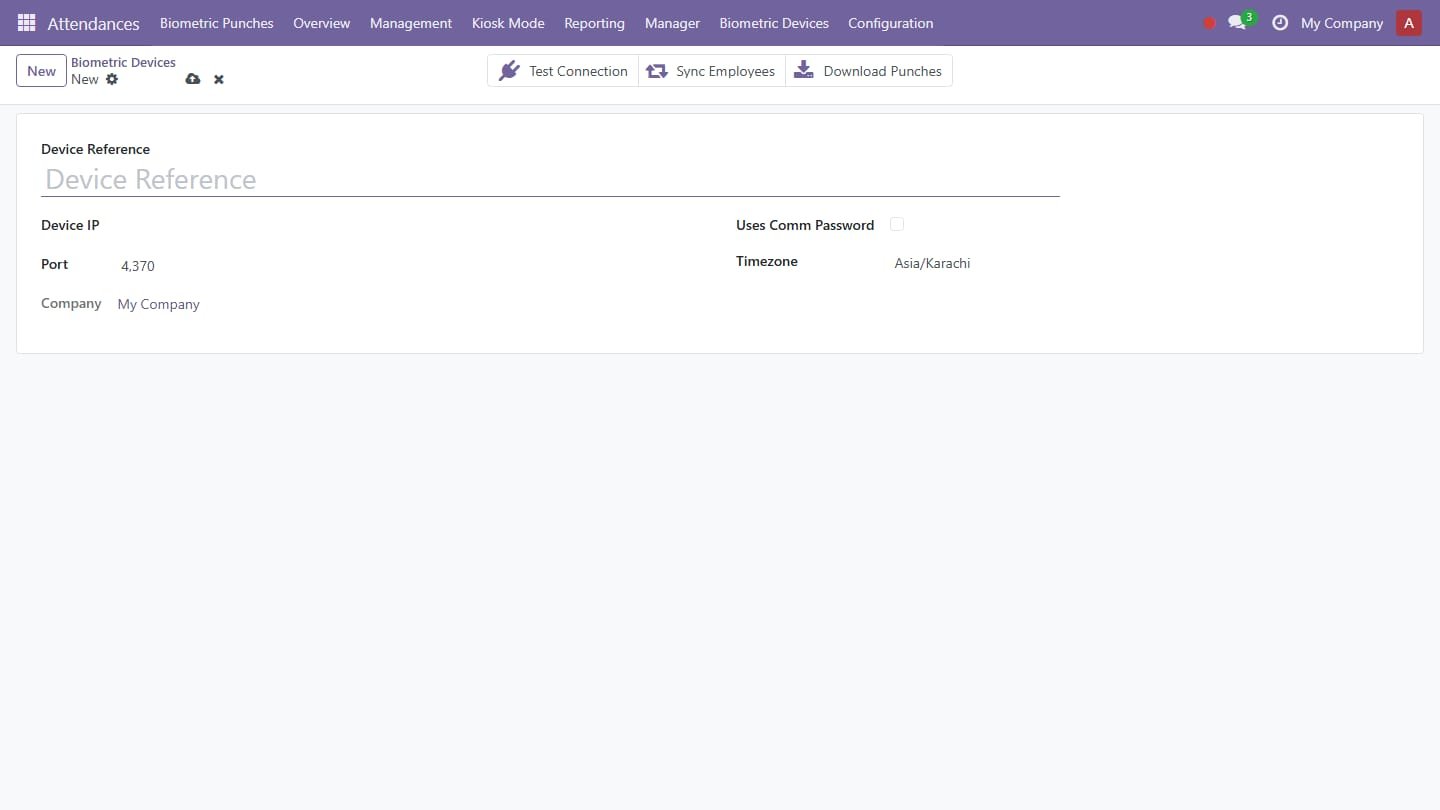Open the apps grid home menu icon
Image resolution: width=1440 pixels, height=810 pixels.
tap(27, 22)
